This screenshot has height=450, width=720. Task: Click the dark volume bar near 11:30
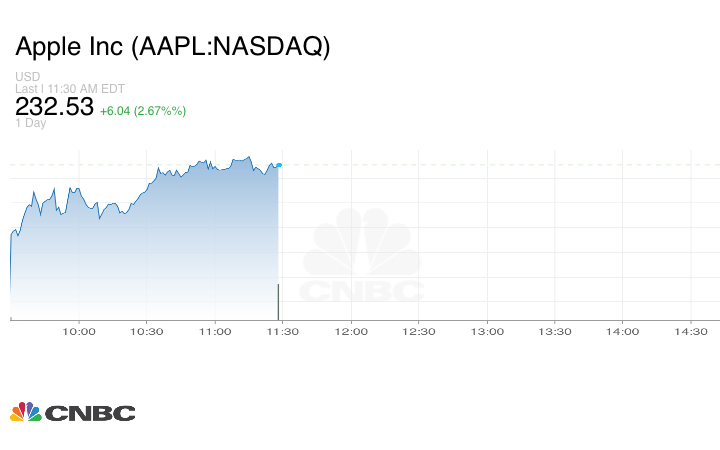(277, 301)
